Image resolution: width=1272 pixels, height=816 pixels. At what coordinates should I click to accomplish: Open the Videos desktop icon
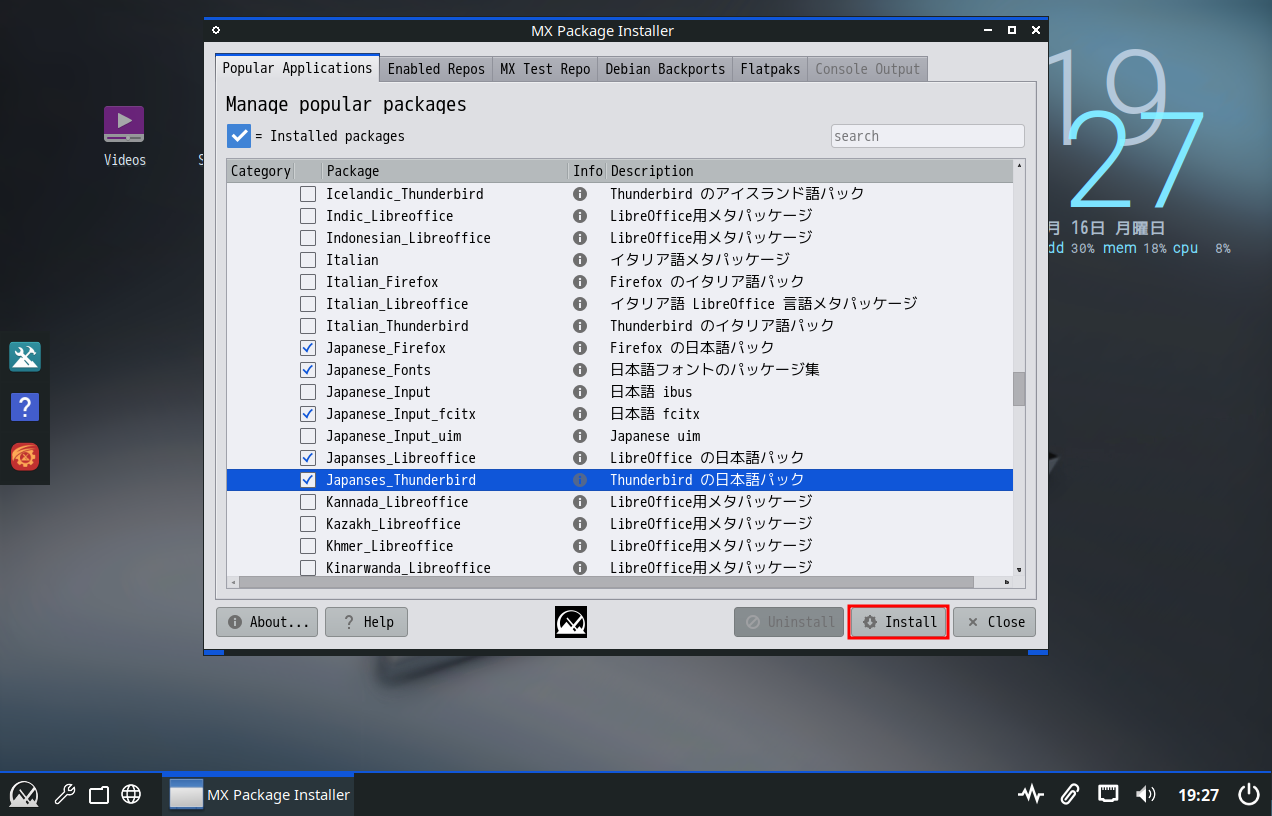(124, 136)
